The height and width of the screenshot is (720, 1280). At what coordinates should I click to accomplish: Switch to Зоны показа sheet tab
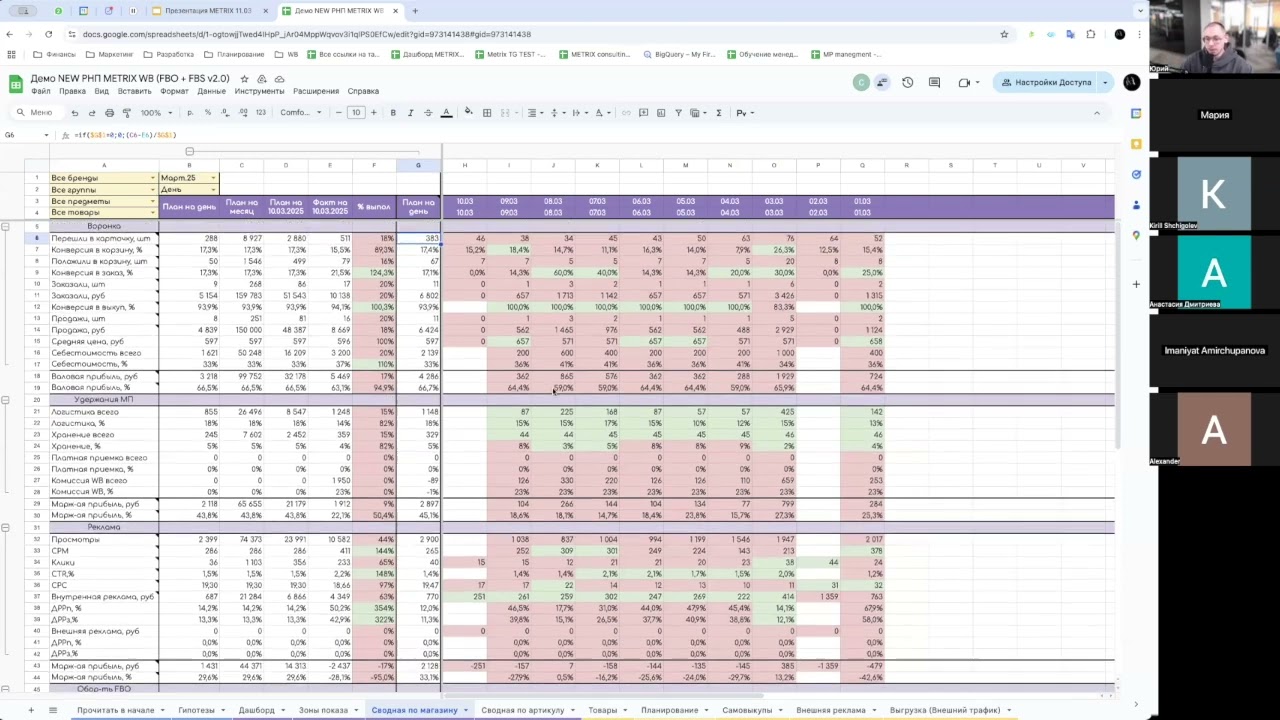point(323,710)
